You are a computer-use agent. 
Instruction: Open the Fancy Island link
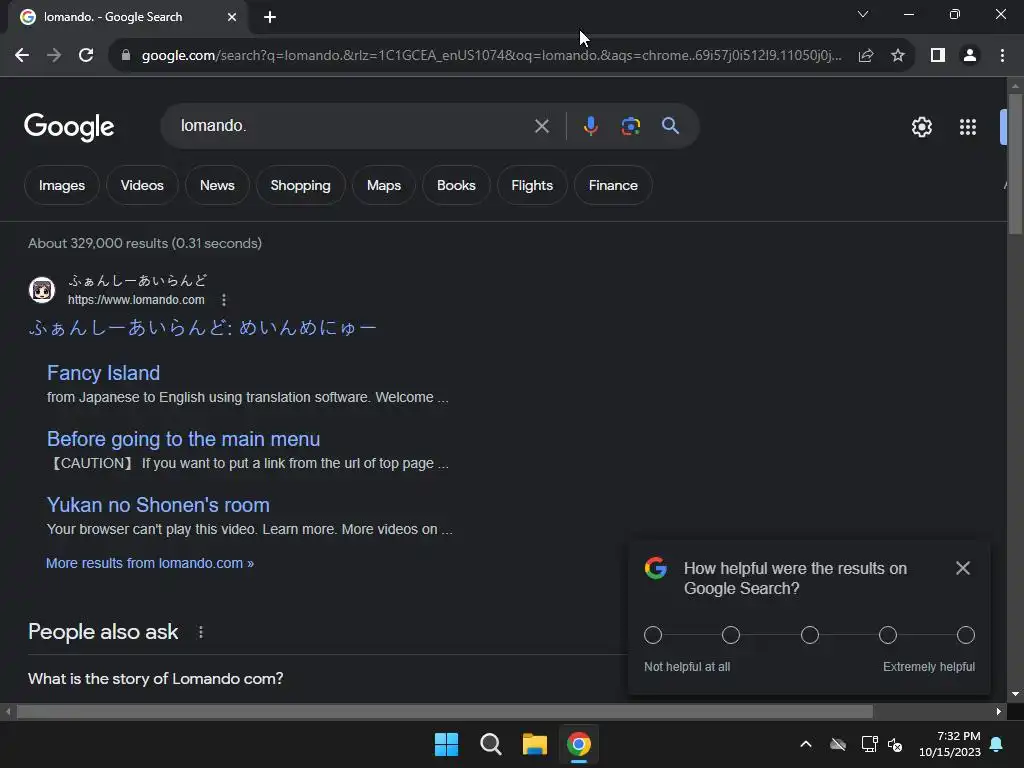click(103, 373)
